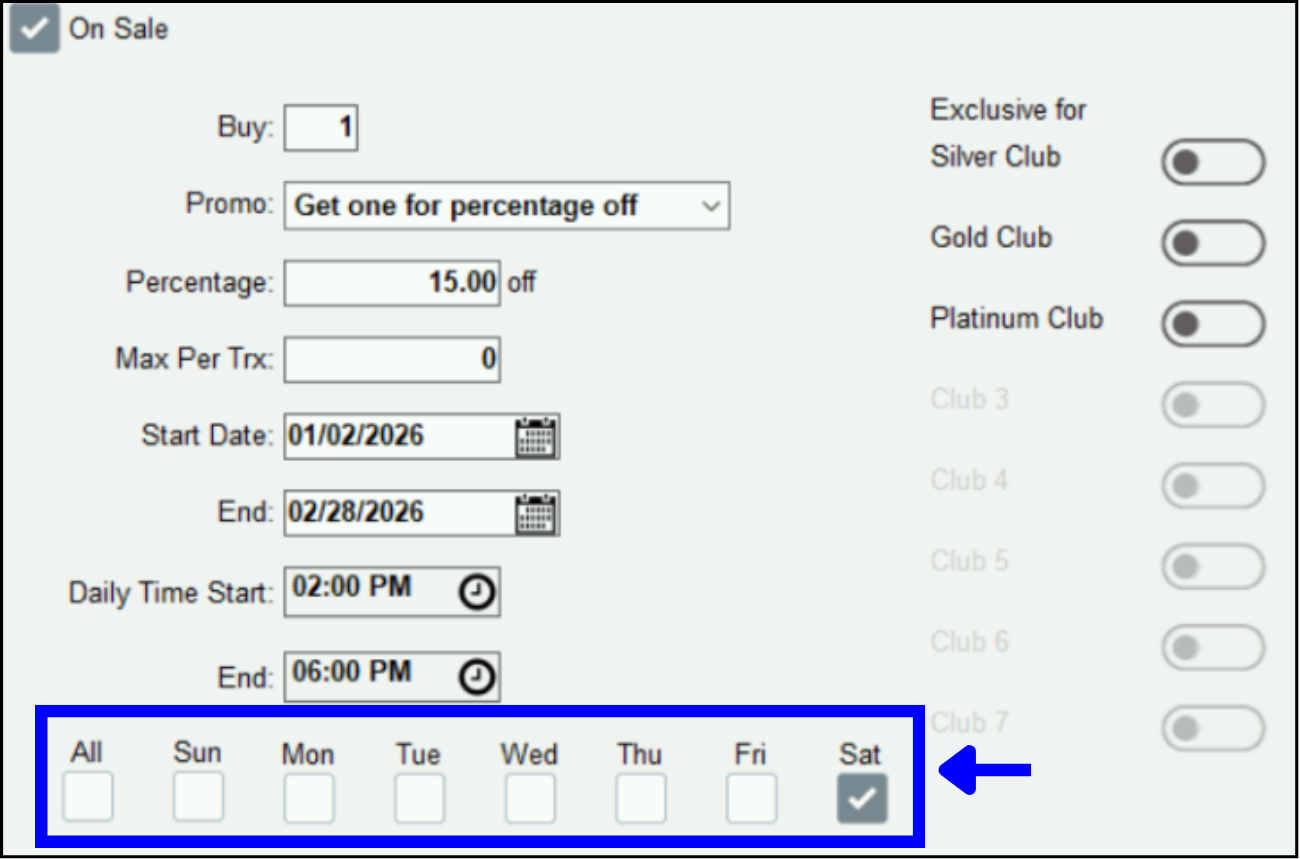Uncheck the On Sale checkbox

click(x=34, y=29)
